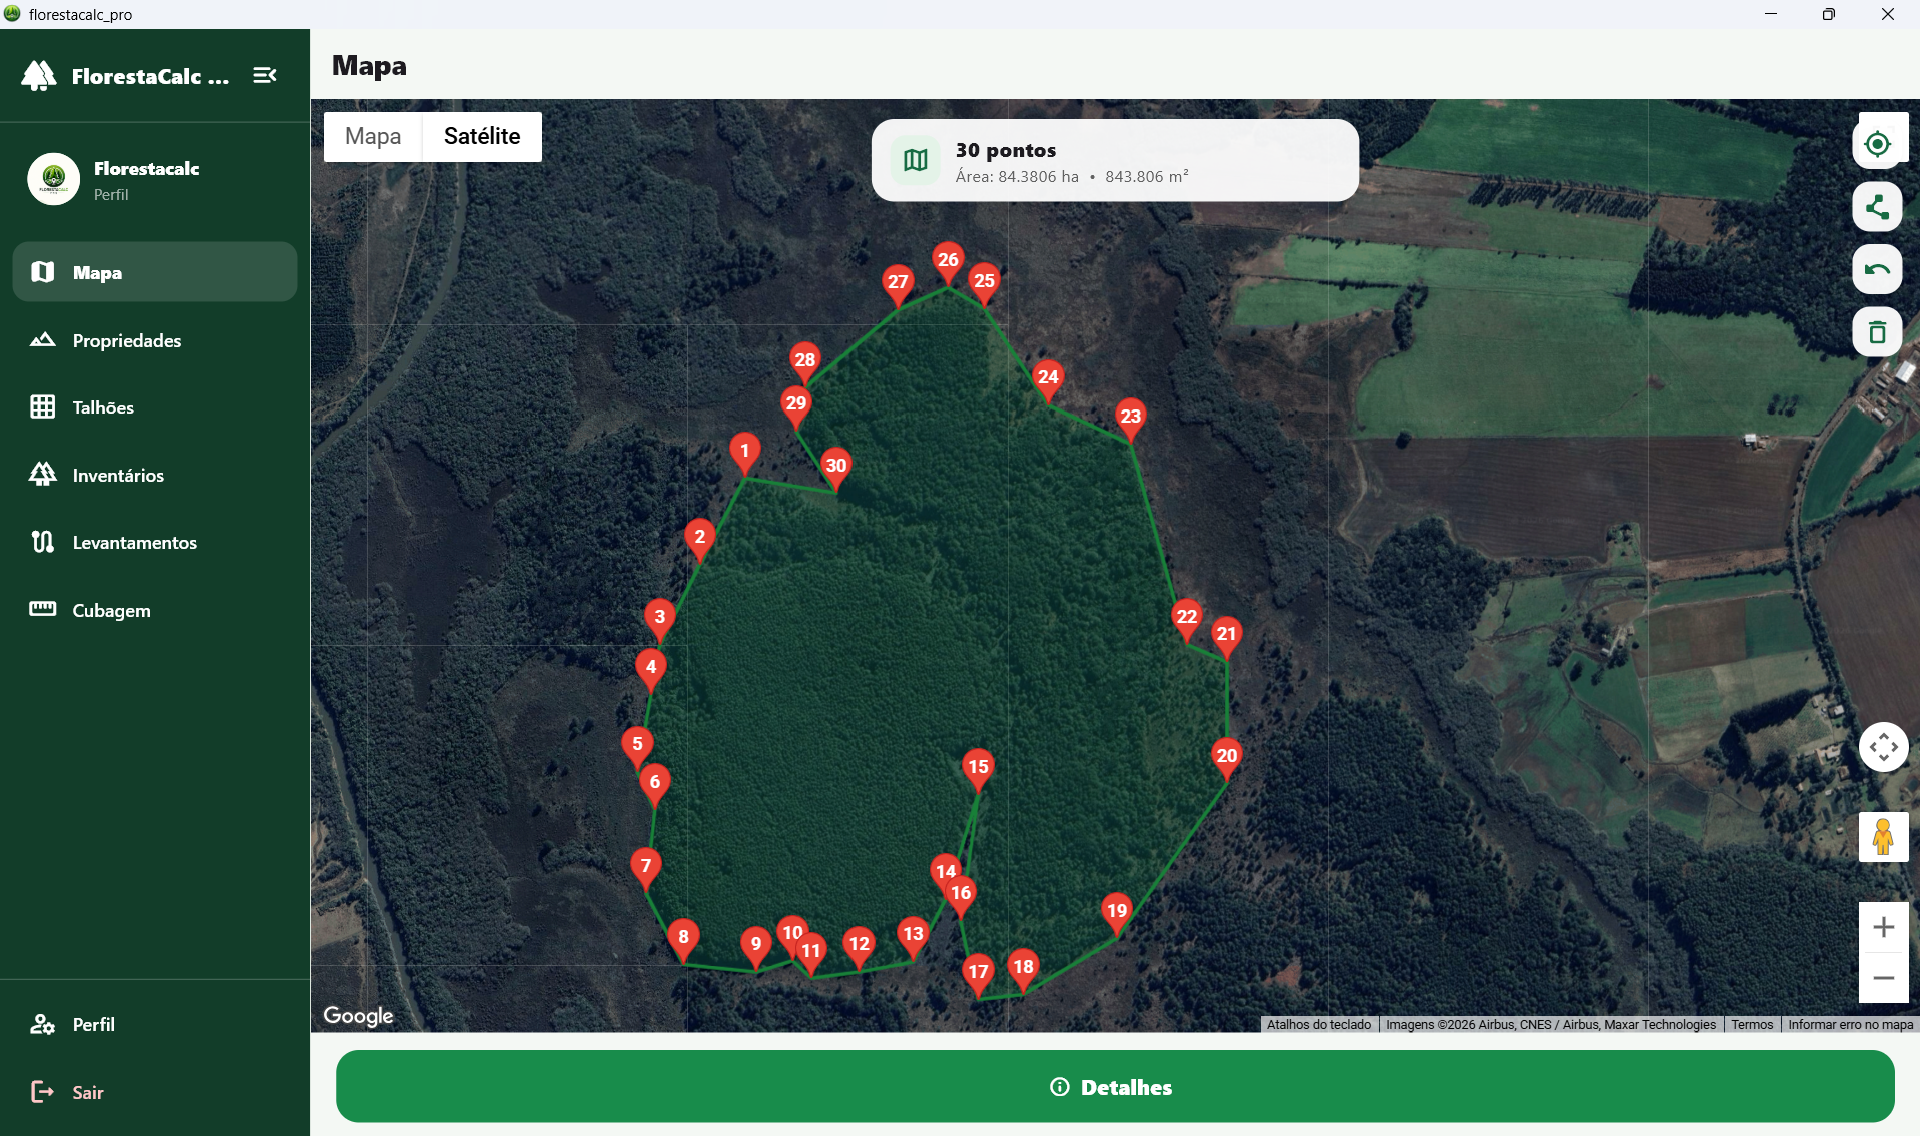Switch to Satélite view

(482, 136)
